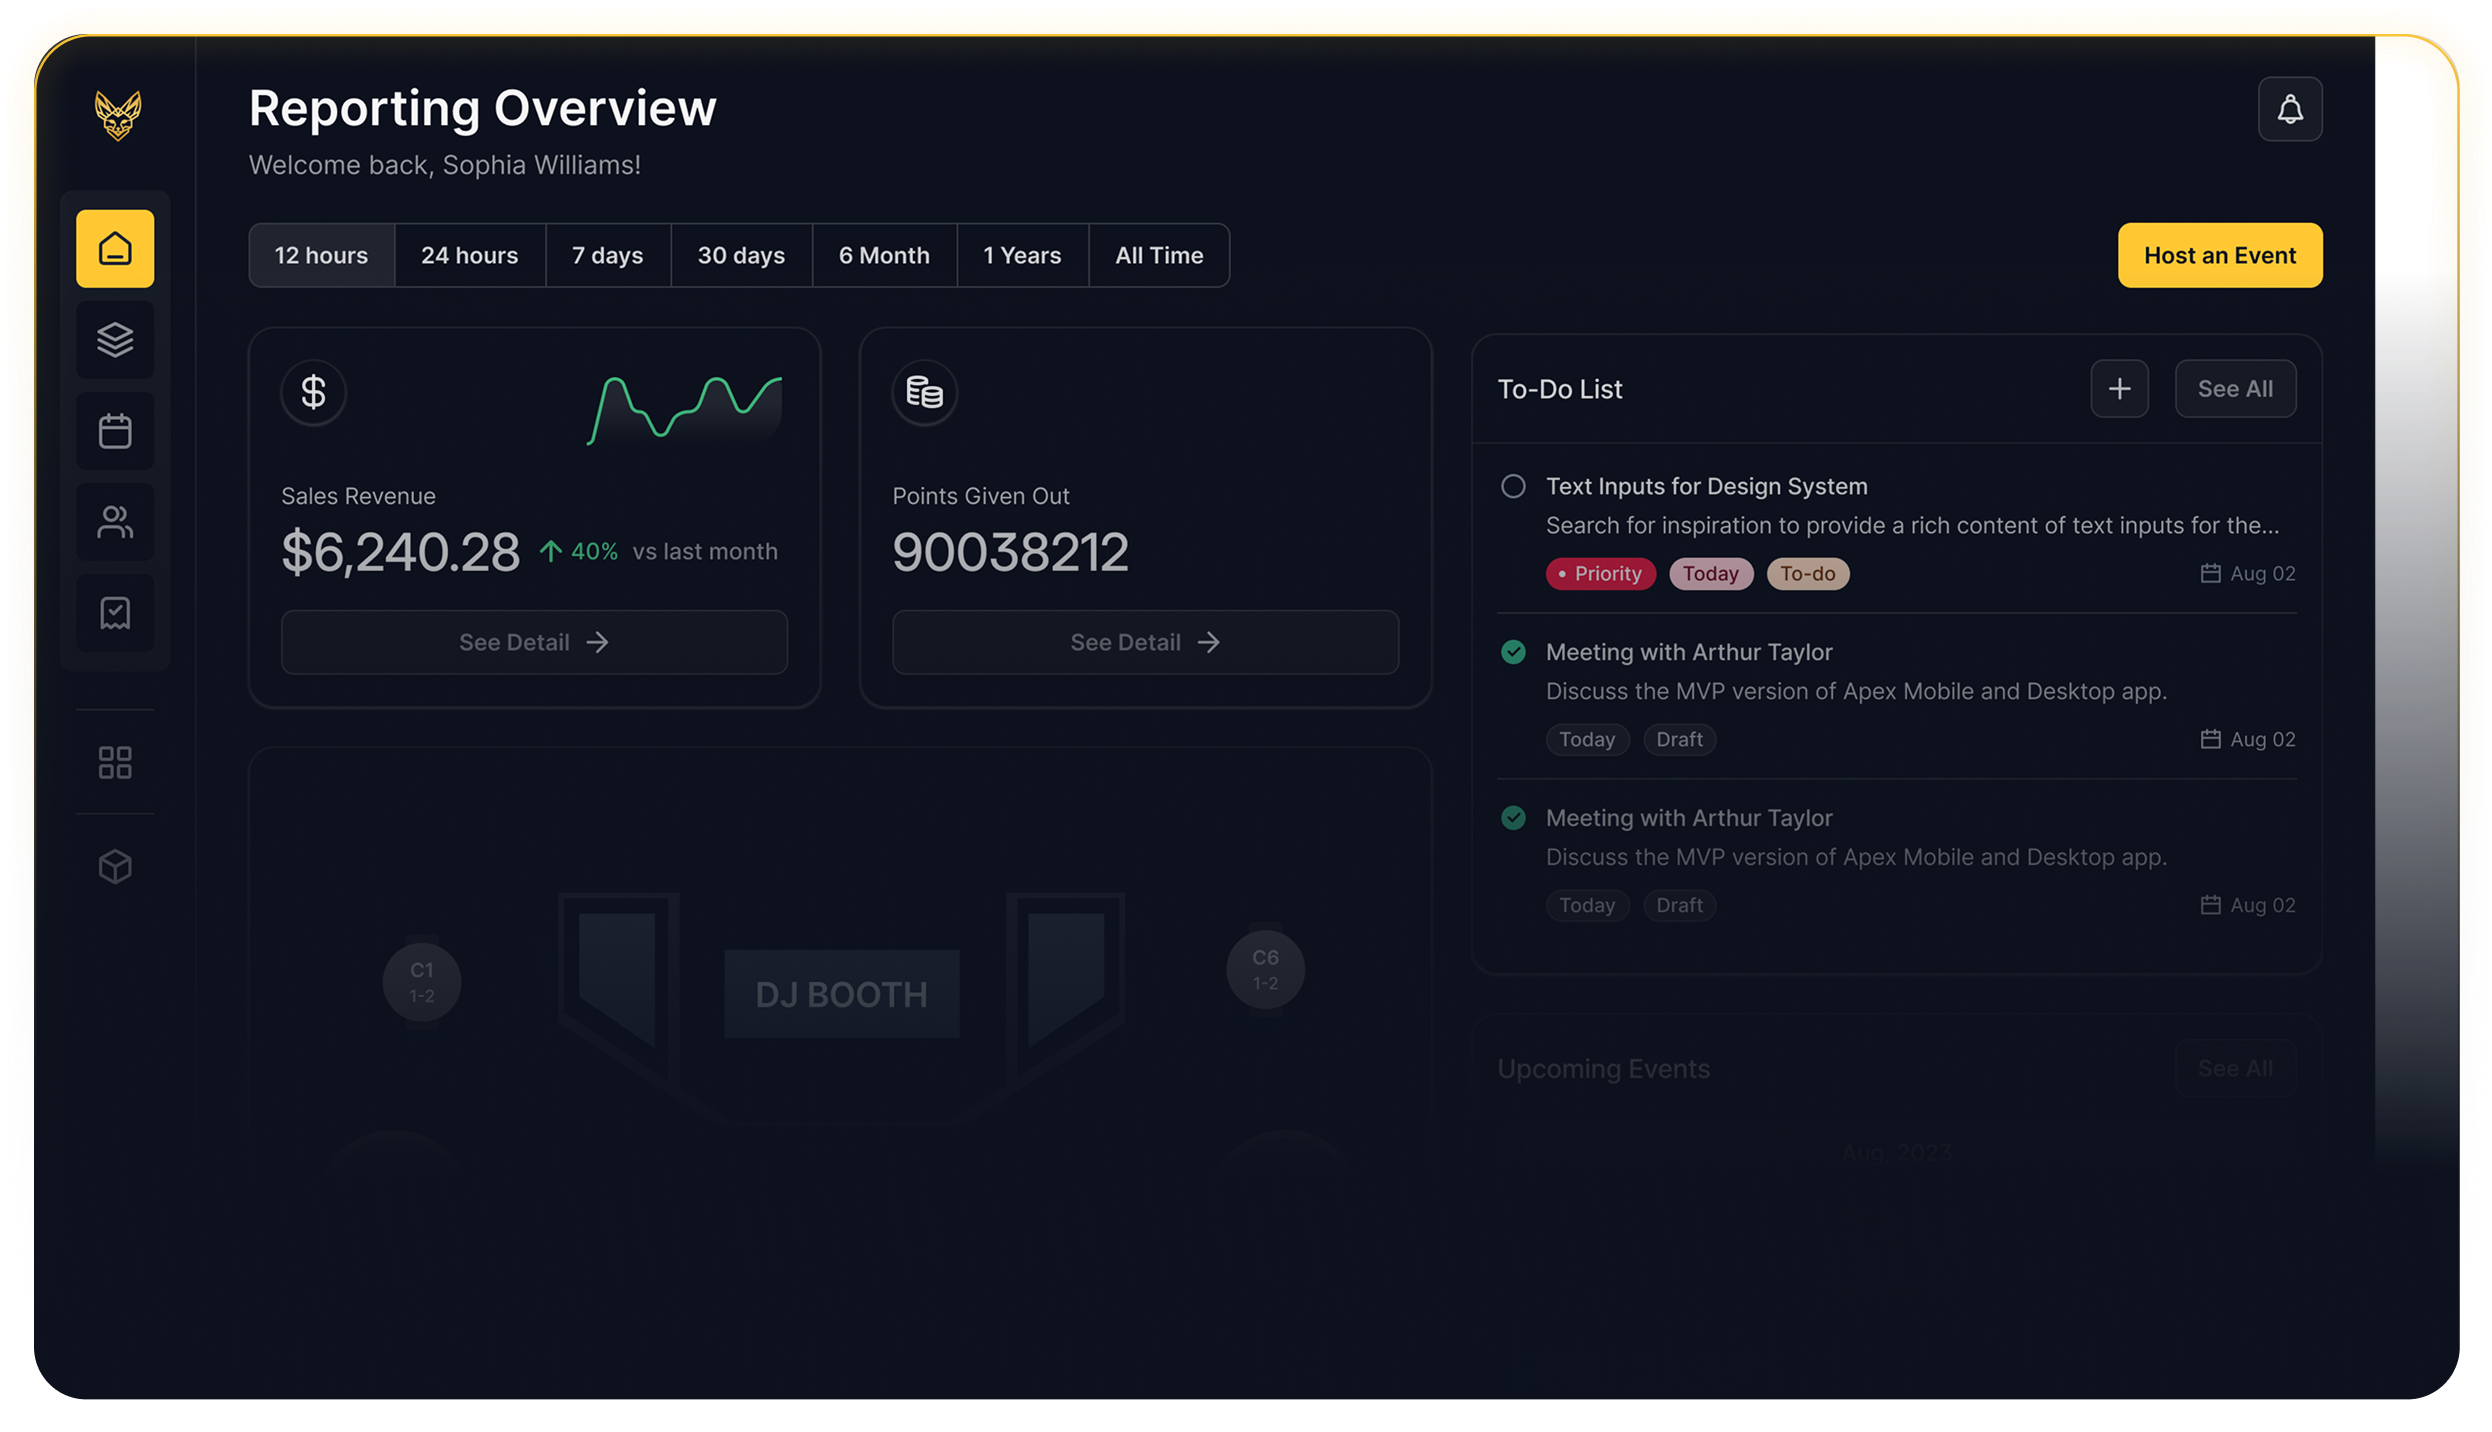
Task: Click See All in To-Do List
Action: click(2235, 389)
